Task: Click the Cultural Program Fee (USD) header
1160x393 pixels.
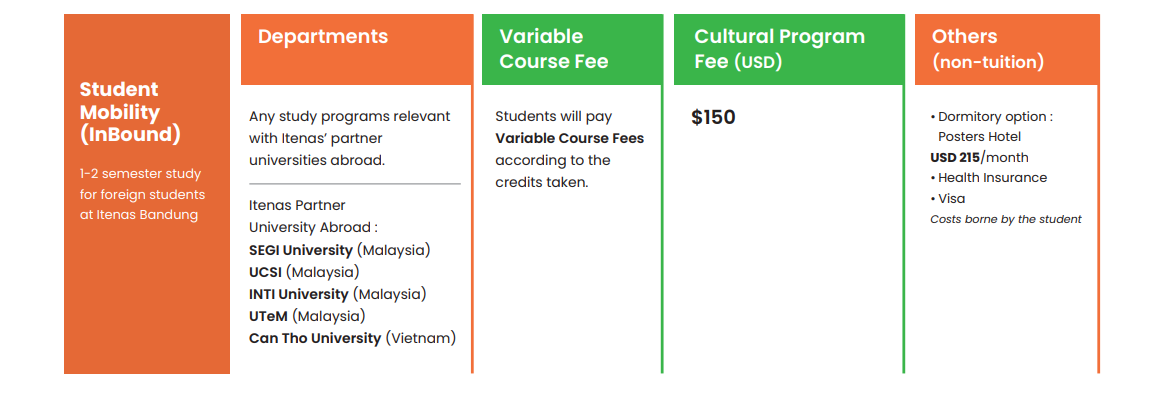Action: pos(779,49)
